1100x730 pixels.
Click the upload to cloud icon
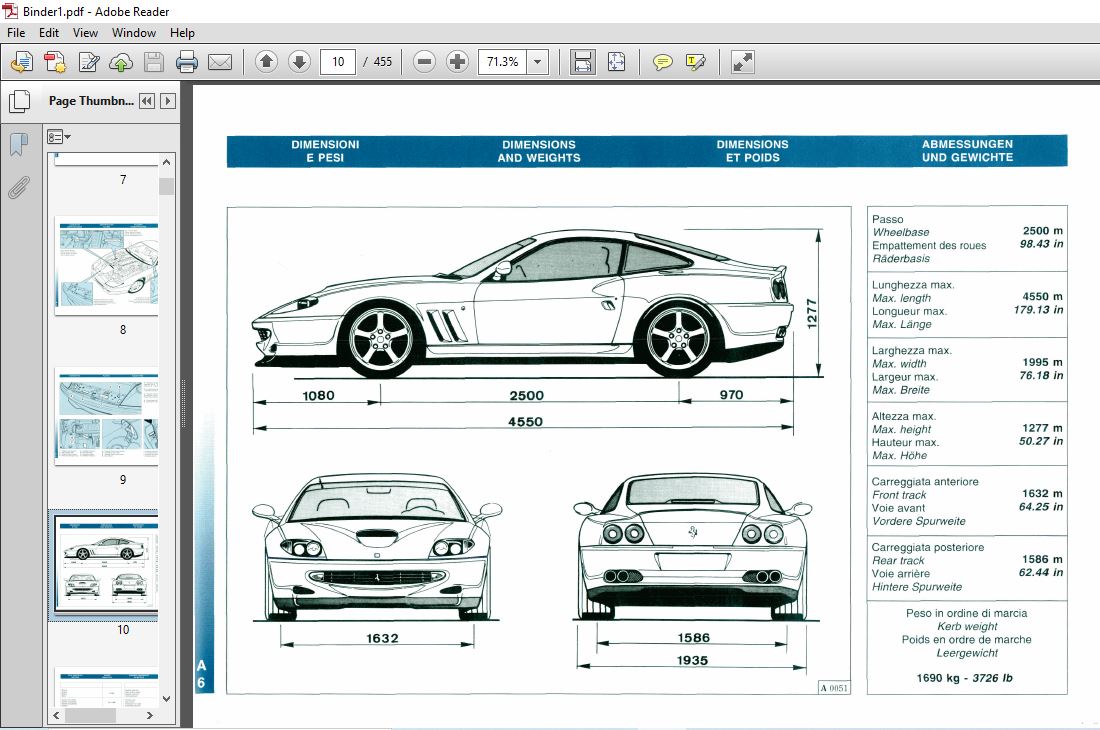point(121,62)
